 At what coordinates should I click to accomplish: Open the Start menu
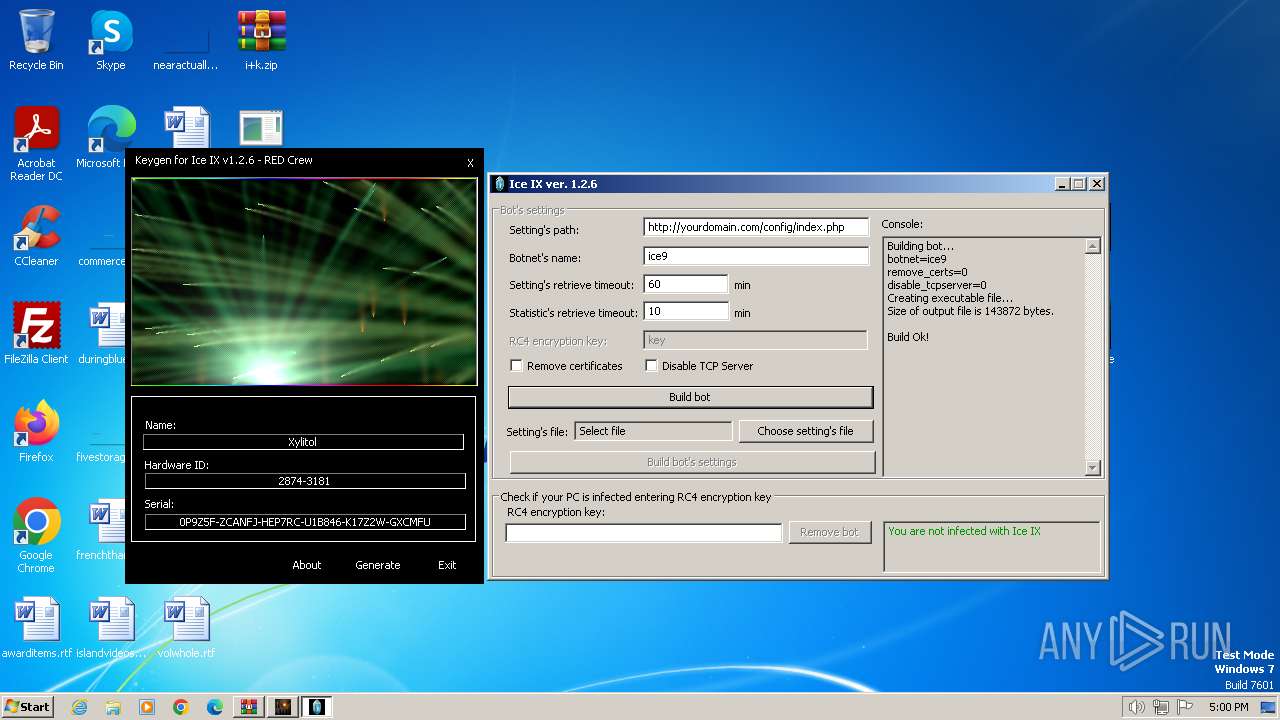(27, 706)
